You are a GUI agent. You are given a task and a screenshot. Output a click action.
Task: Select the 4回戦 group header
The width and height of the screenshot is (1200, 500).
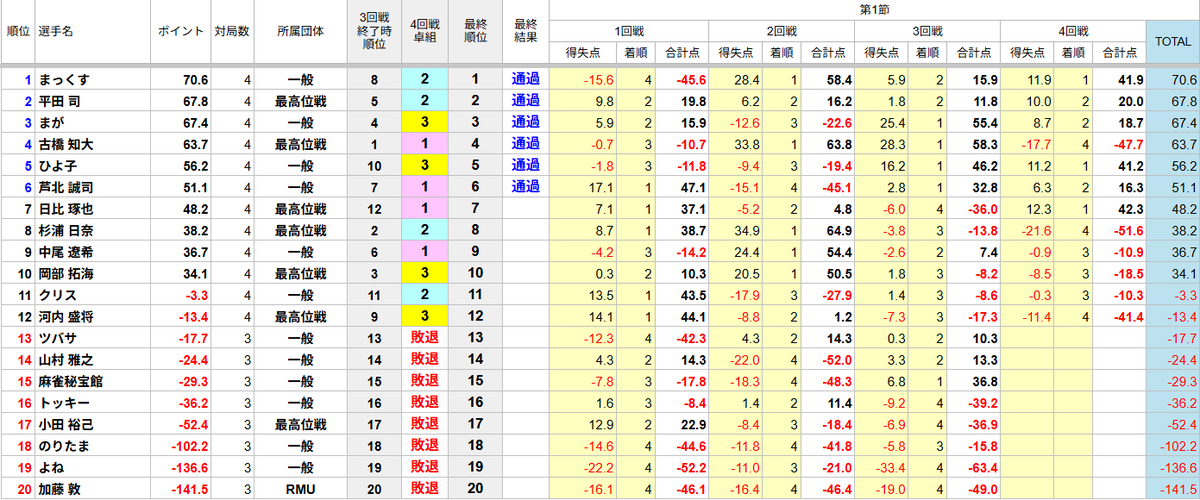(1076, 31)
